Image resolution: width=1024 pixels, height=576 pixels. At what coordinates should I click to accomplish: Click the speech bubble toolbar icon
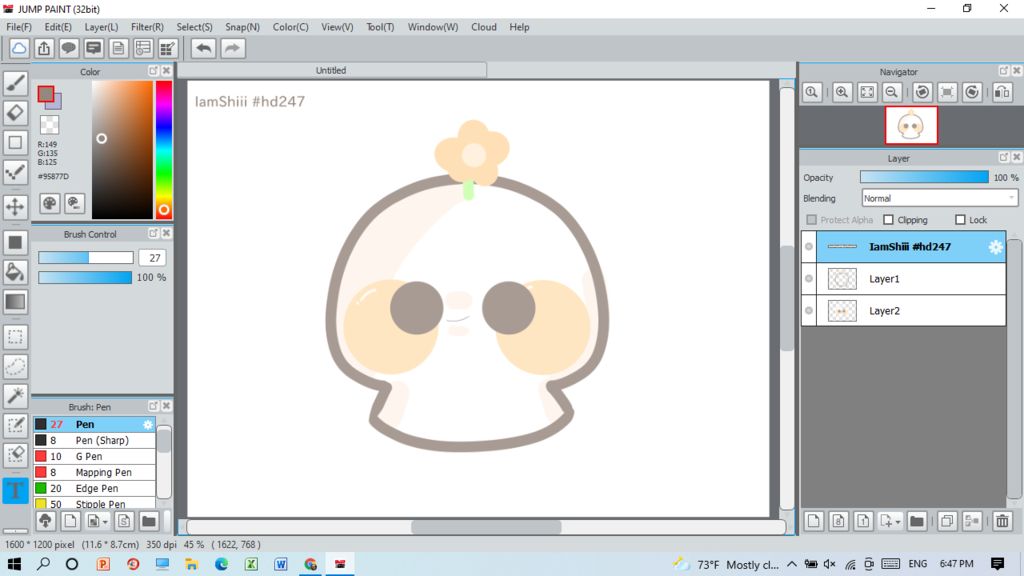69,48
